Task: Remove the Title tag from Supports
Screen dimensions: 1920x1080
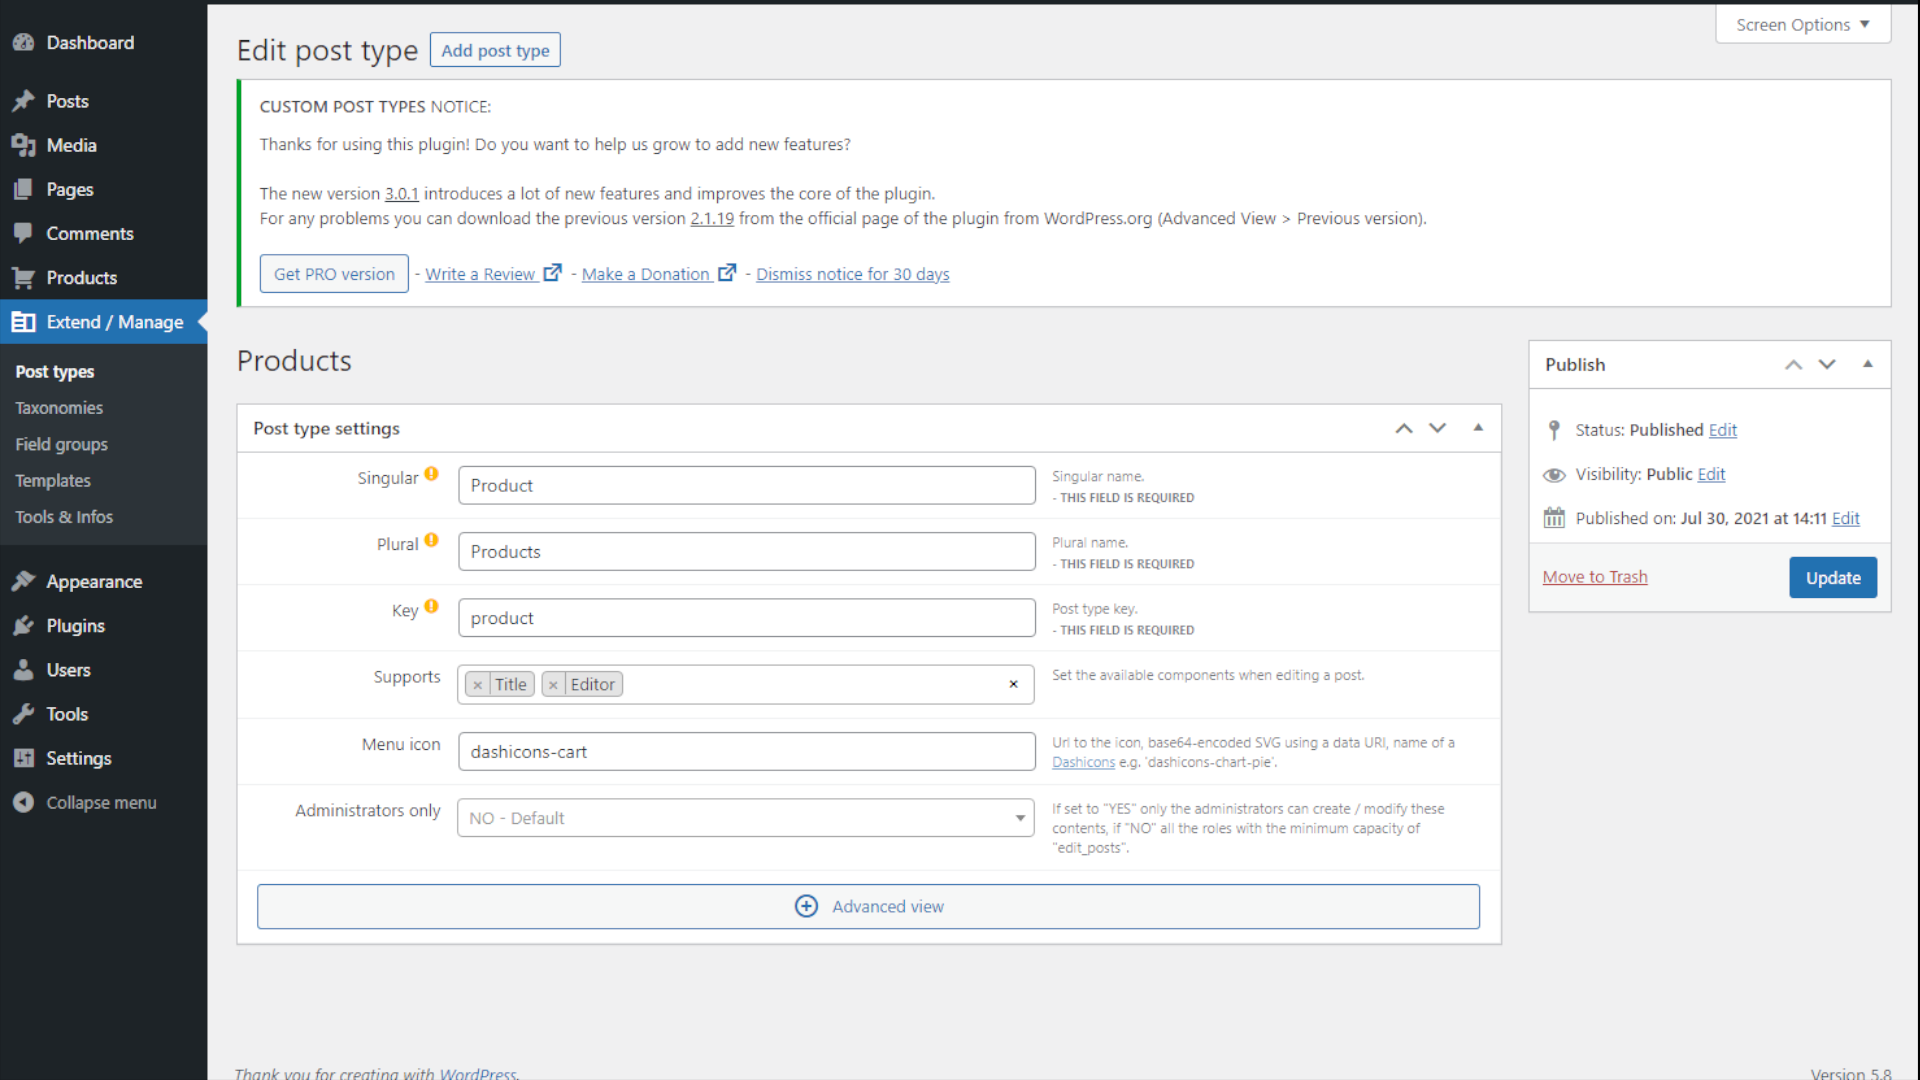Action: coord(478,685)
